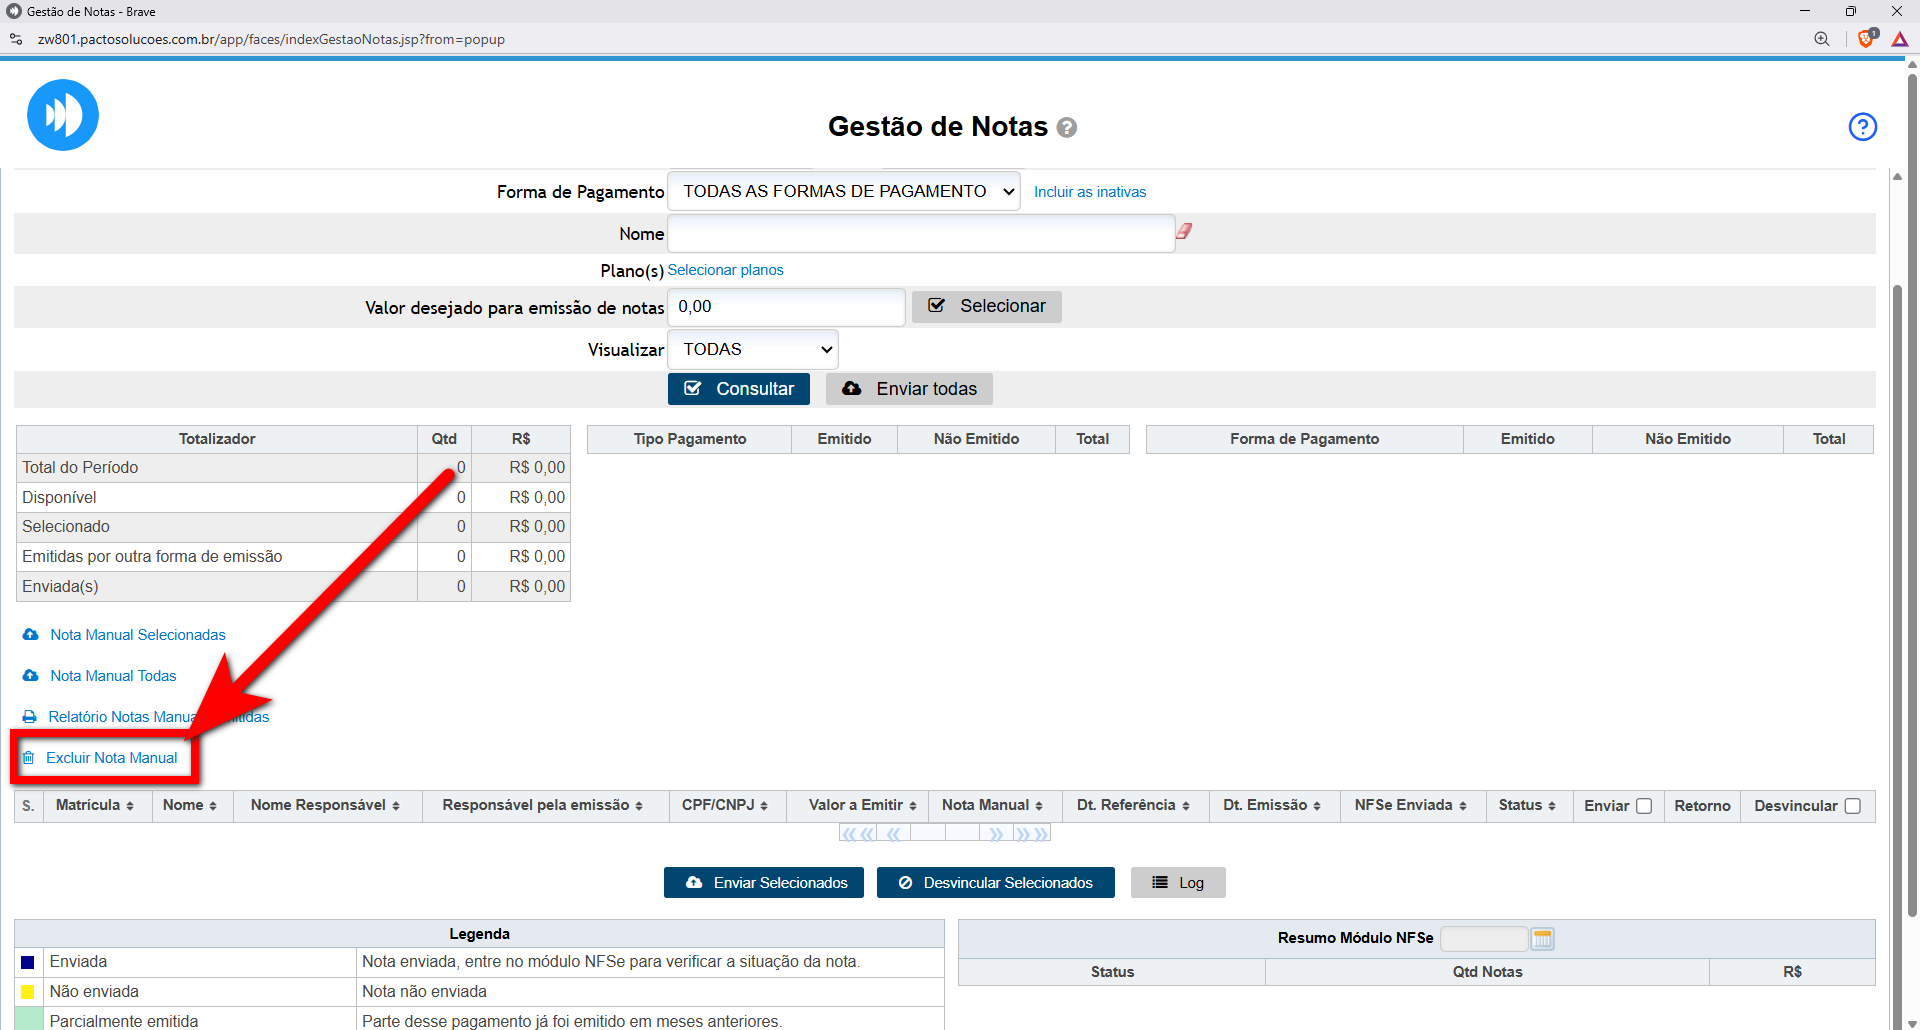Open calendar picker in Resumo Módulo NFSe
The height and width of the screenshot is (1030, 1920).
point(1542,938)
